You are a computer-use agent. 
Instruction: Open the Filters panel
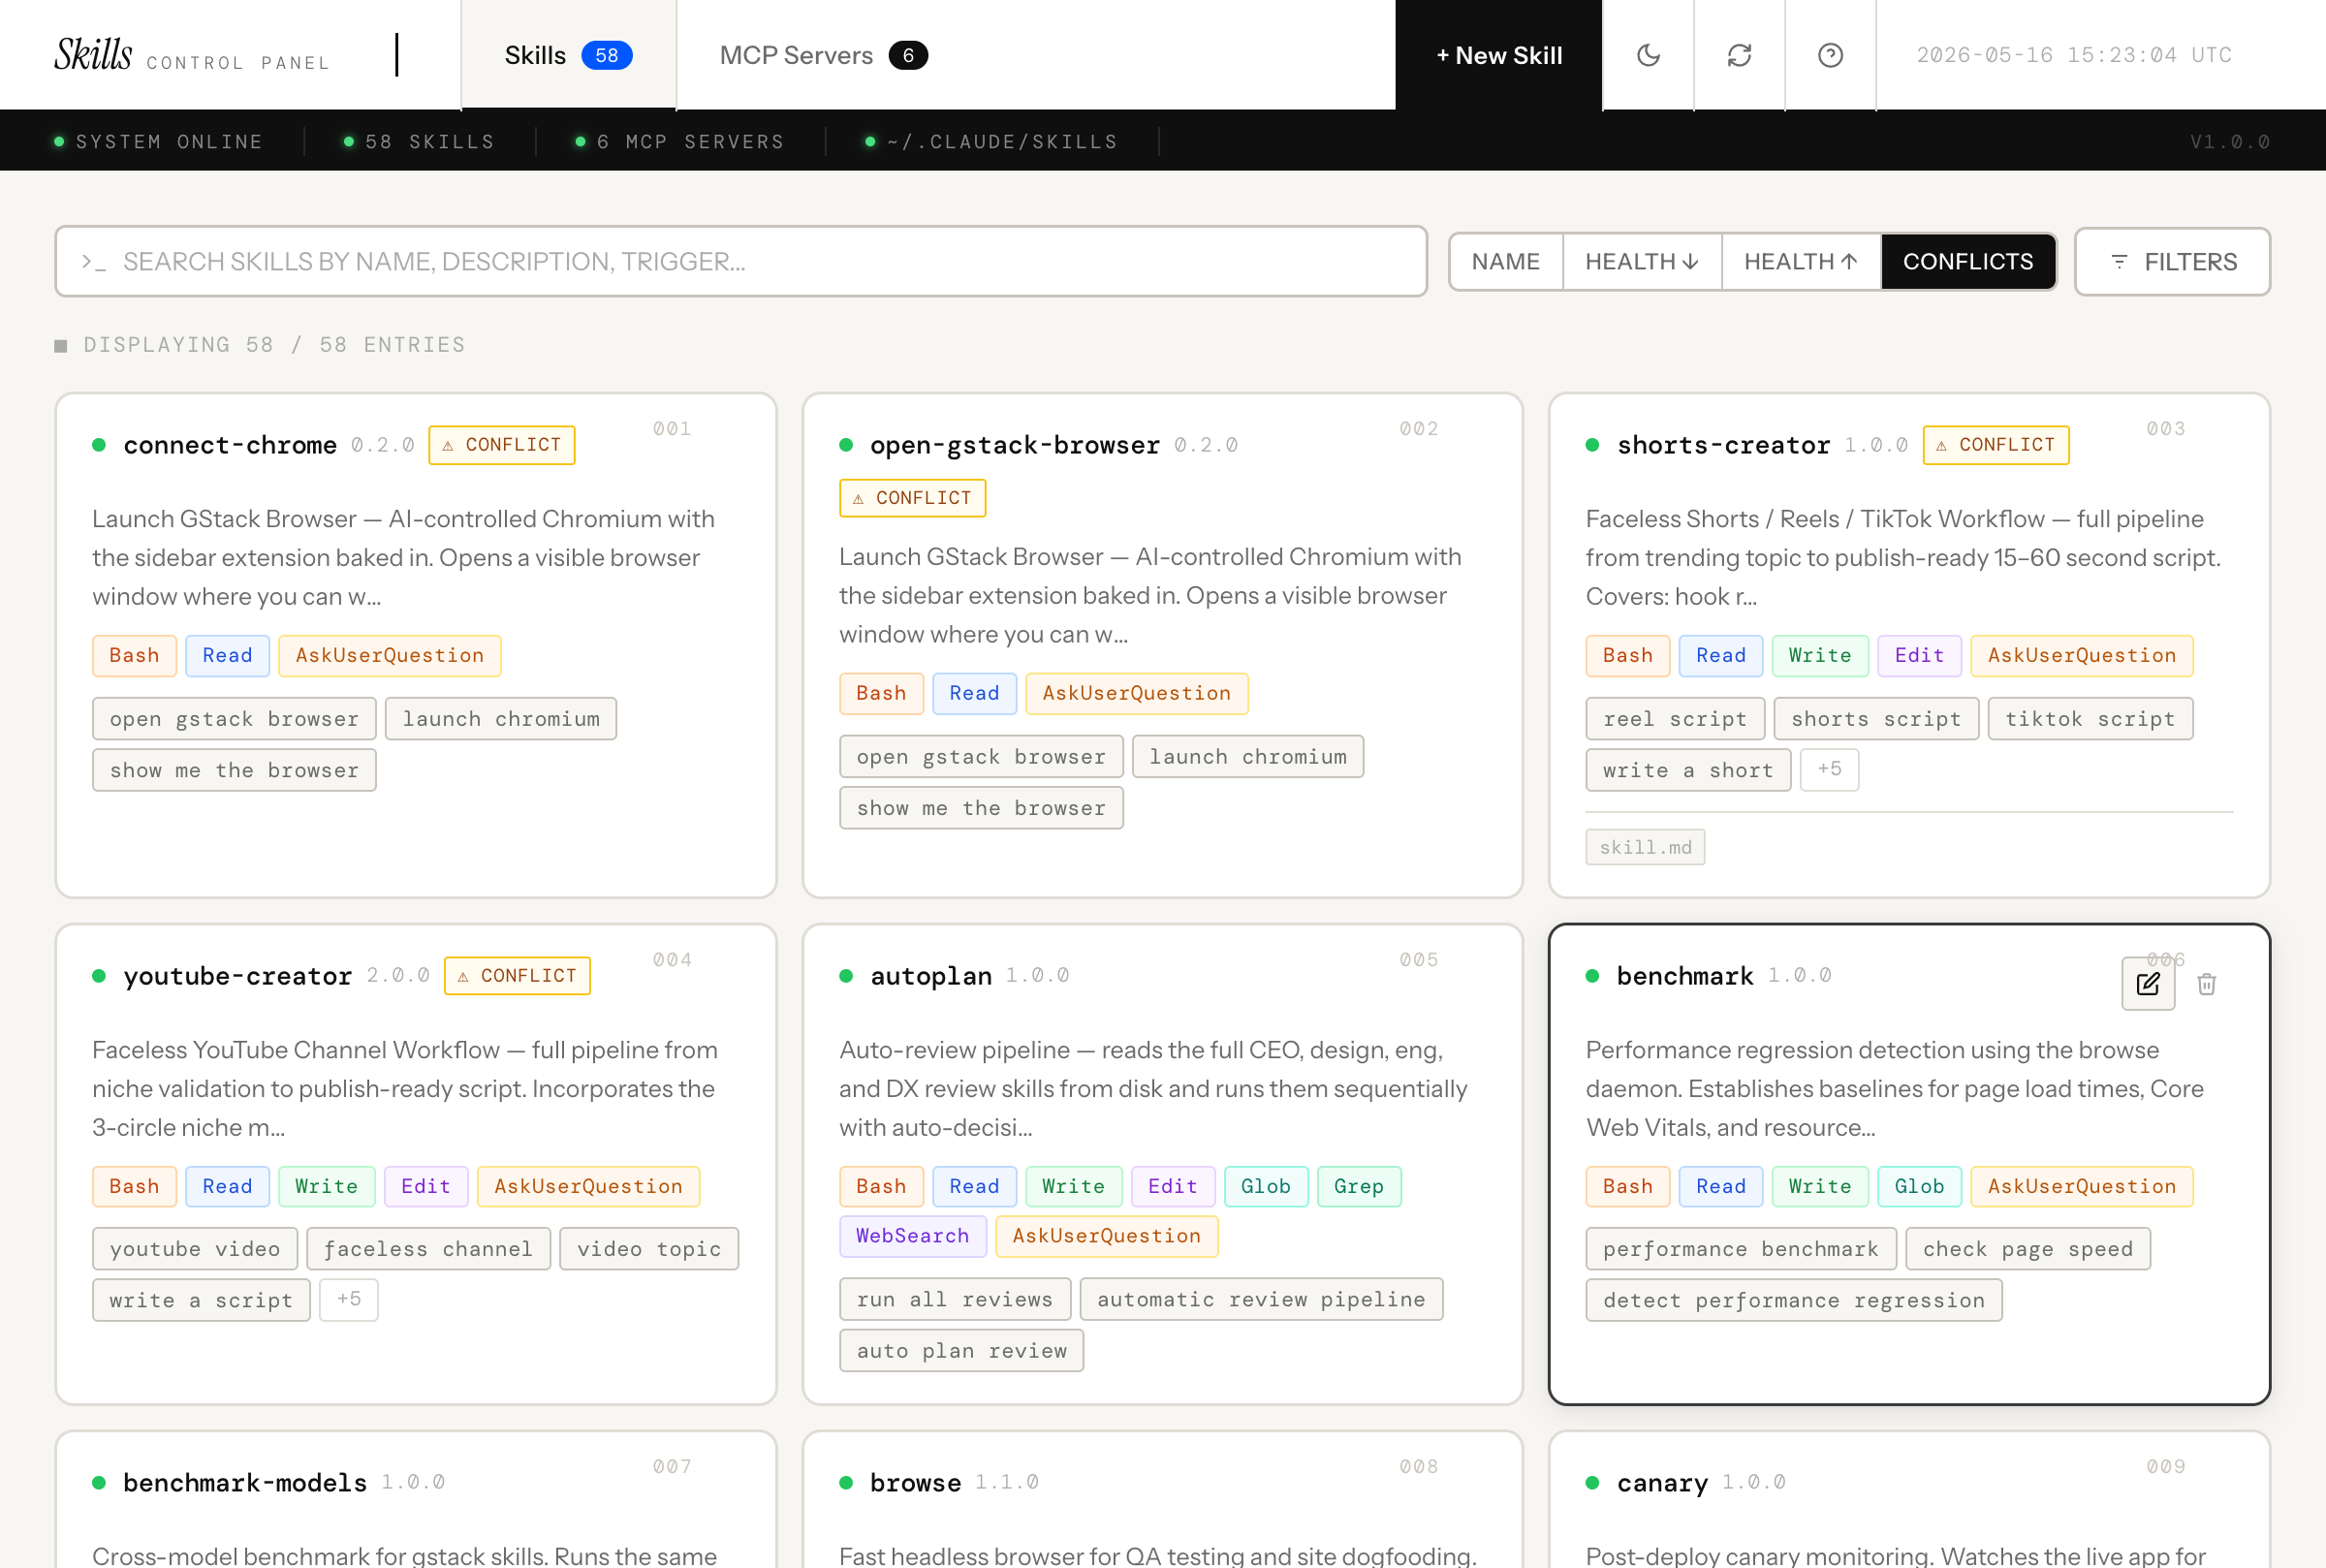2172,262
